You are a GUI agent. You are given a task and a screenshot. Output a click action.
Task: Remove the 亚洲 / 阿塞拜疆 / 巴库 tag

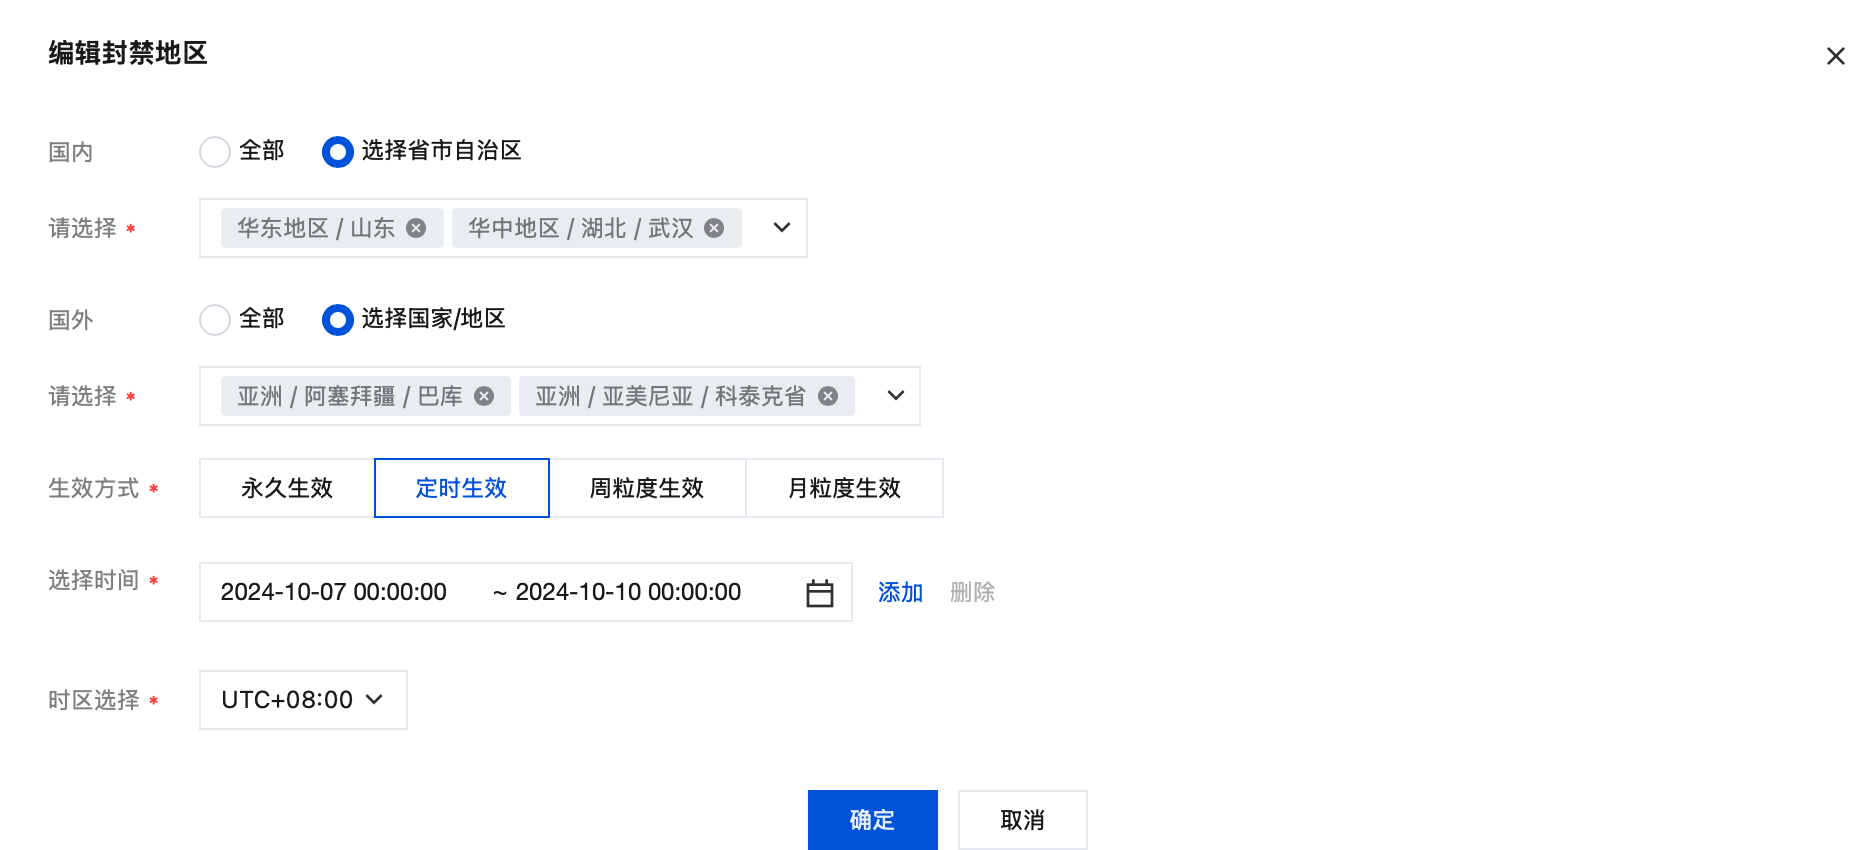point(484,396)
